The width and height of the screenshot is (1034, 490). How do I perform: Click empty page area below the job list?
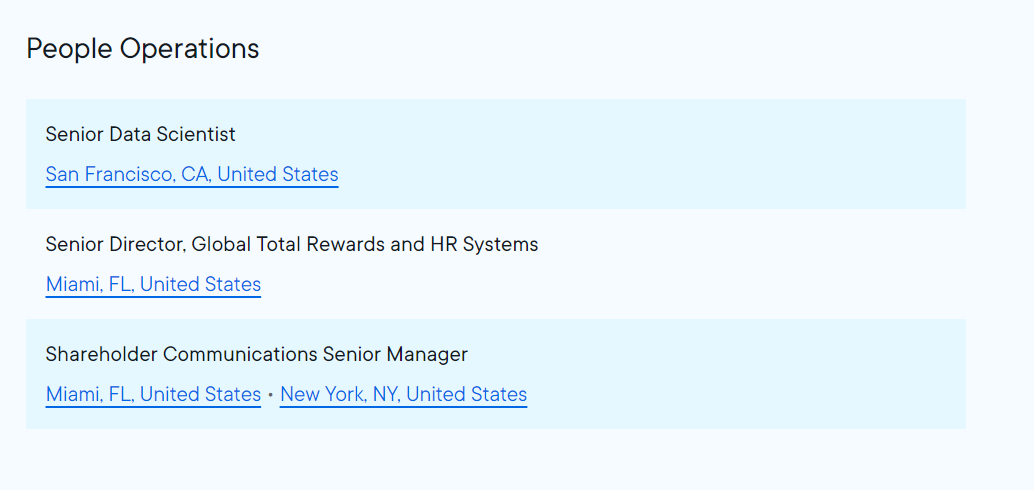click(500, 460)
